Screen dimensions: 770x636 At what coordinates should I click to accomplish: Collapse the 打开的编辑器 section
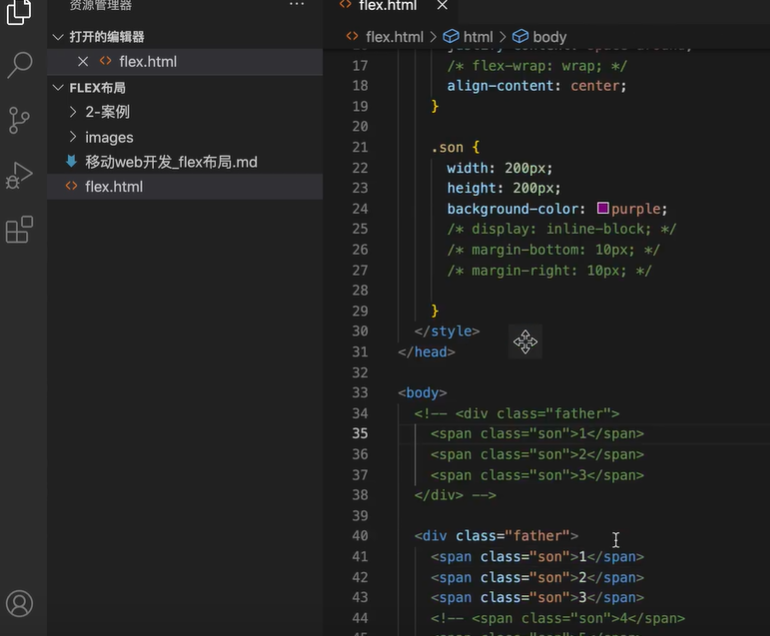[x=58, y=37]
